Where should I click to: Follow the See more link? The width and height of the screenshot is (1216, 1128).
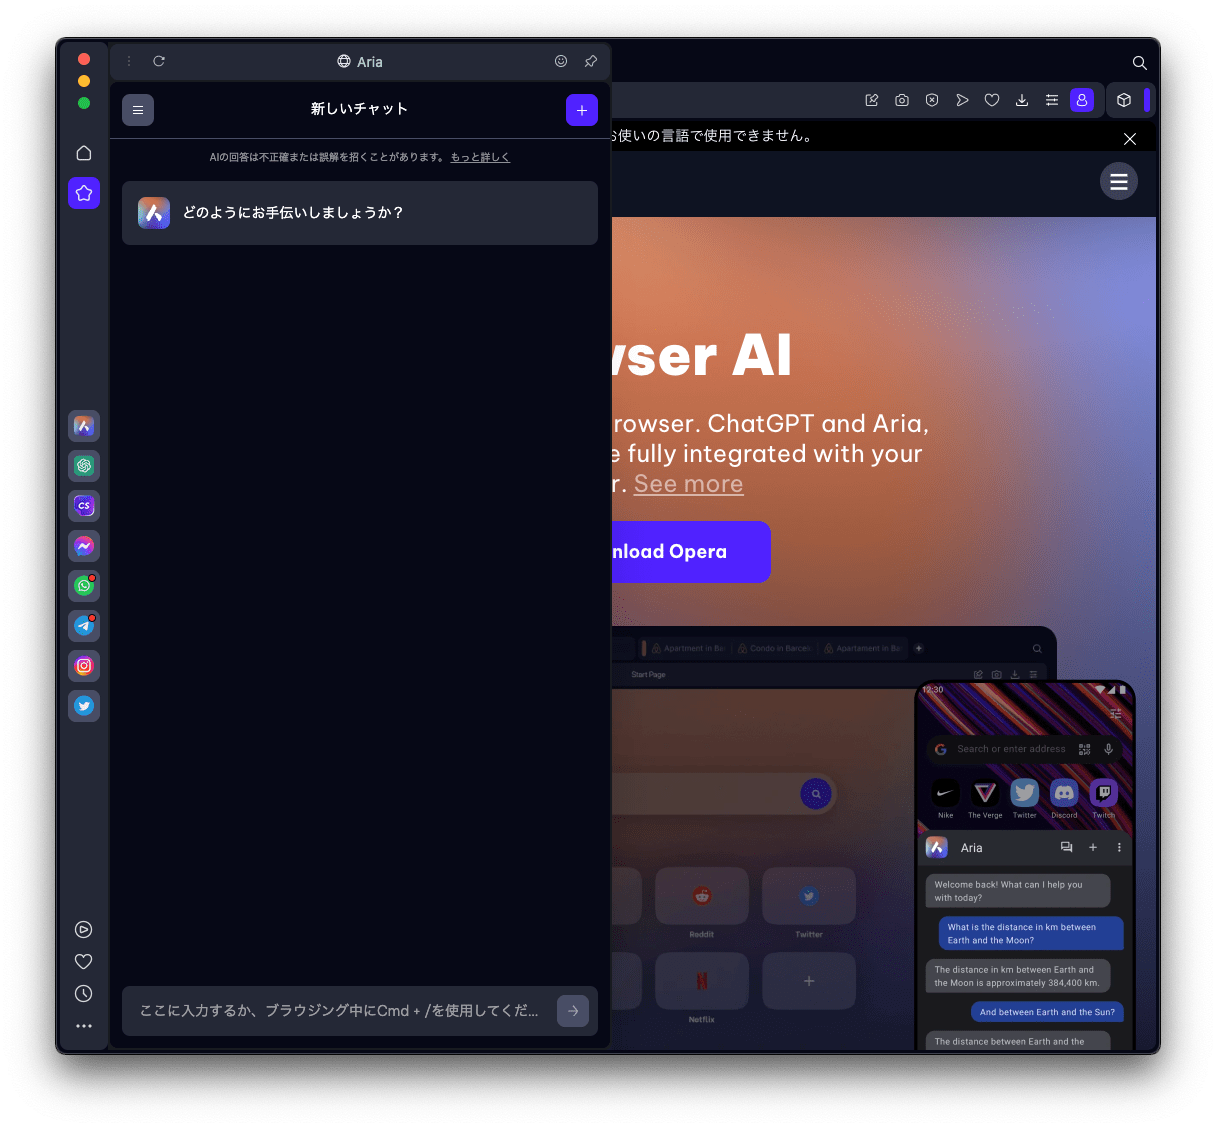point(689,484)
